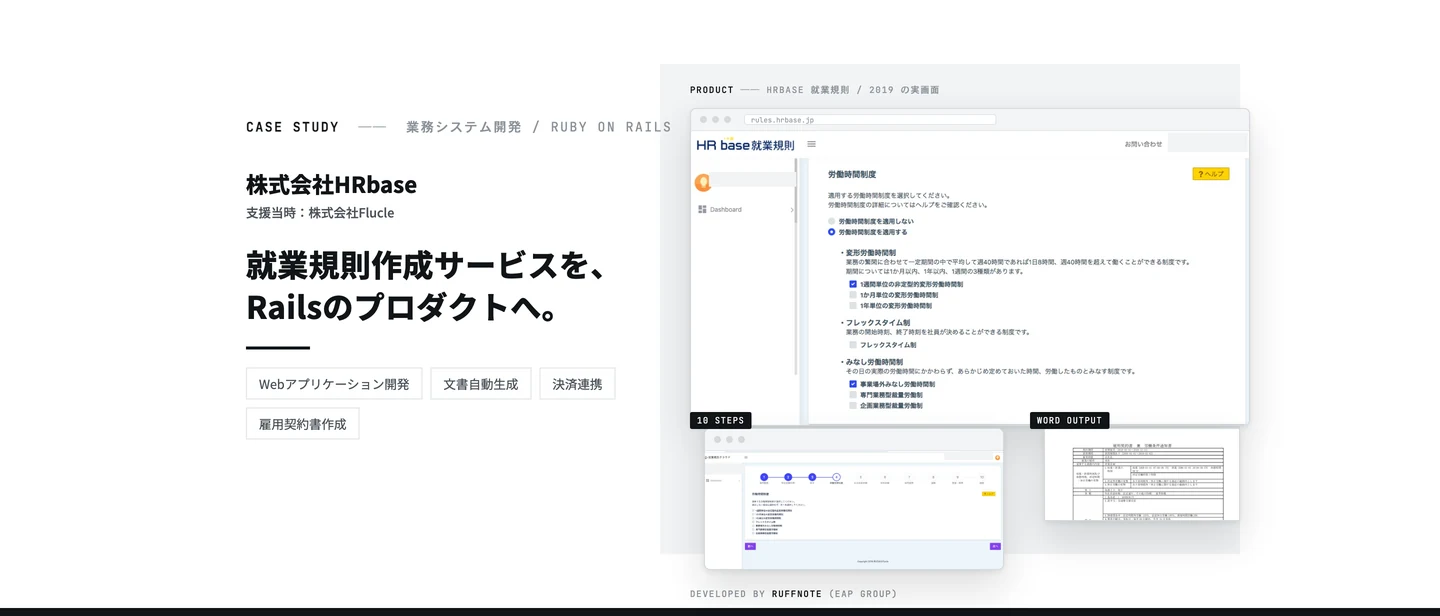Click the orange user avatar in the sidebar
This screenshot has height=616, width=1440.
[x=702, y=182]
